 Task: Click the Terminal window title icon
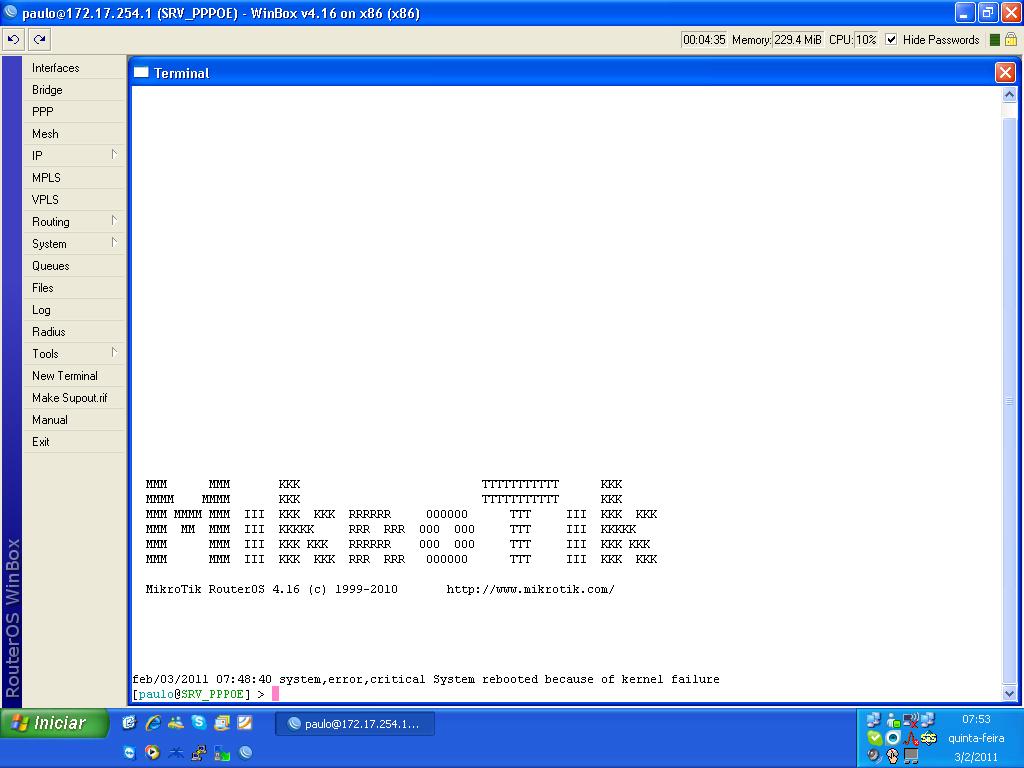[141, 72]
